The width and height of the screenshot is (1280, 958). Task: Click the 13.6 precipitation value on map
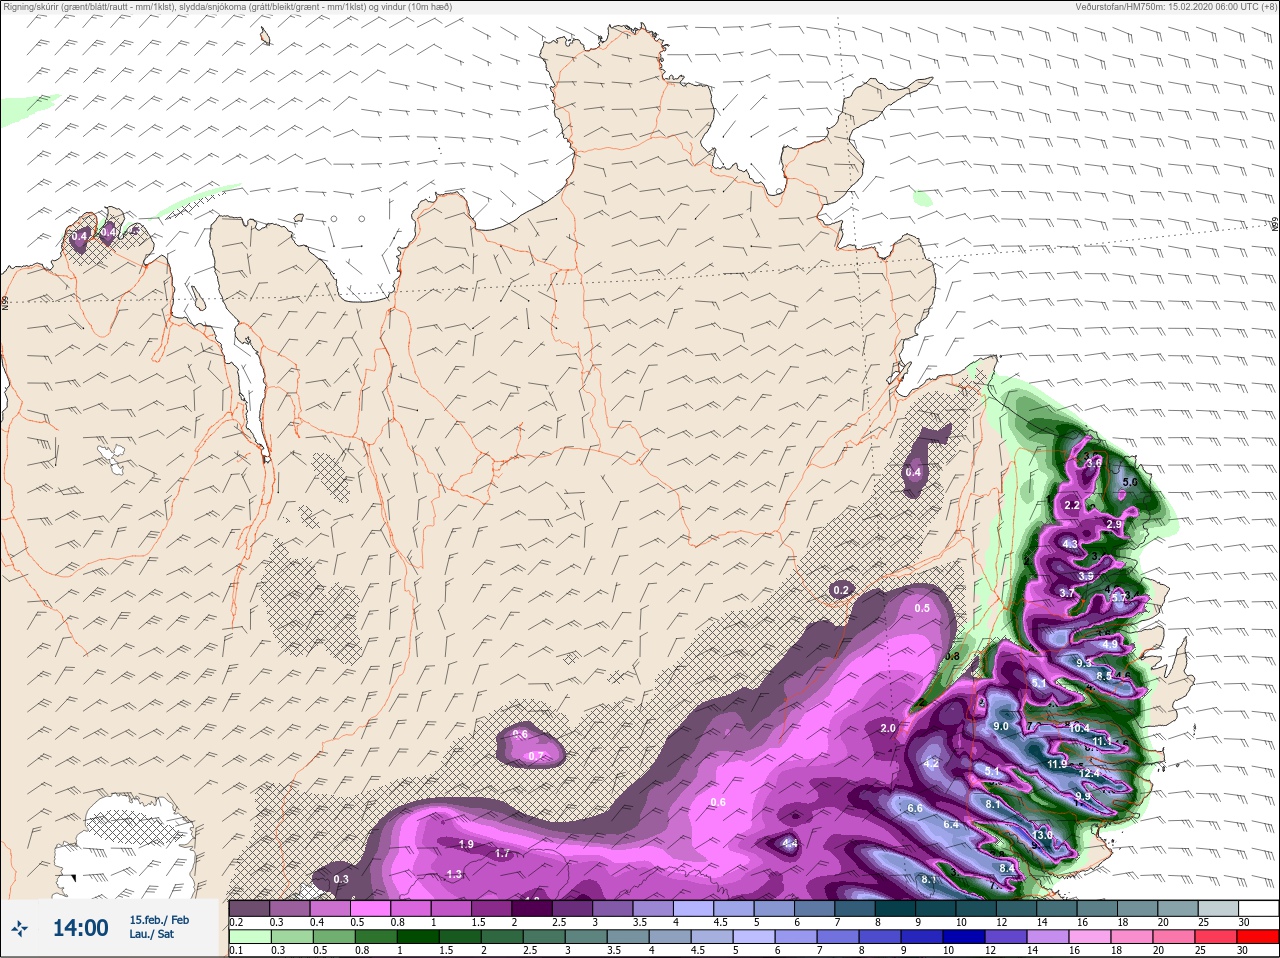[x=1043, y=835]
